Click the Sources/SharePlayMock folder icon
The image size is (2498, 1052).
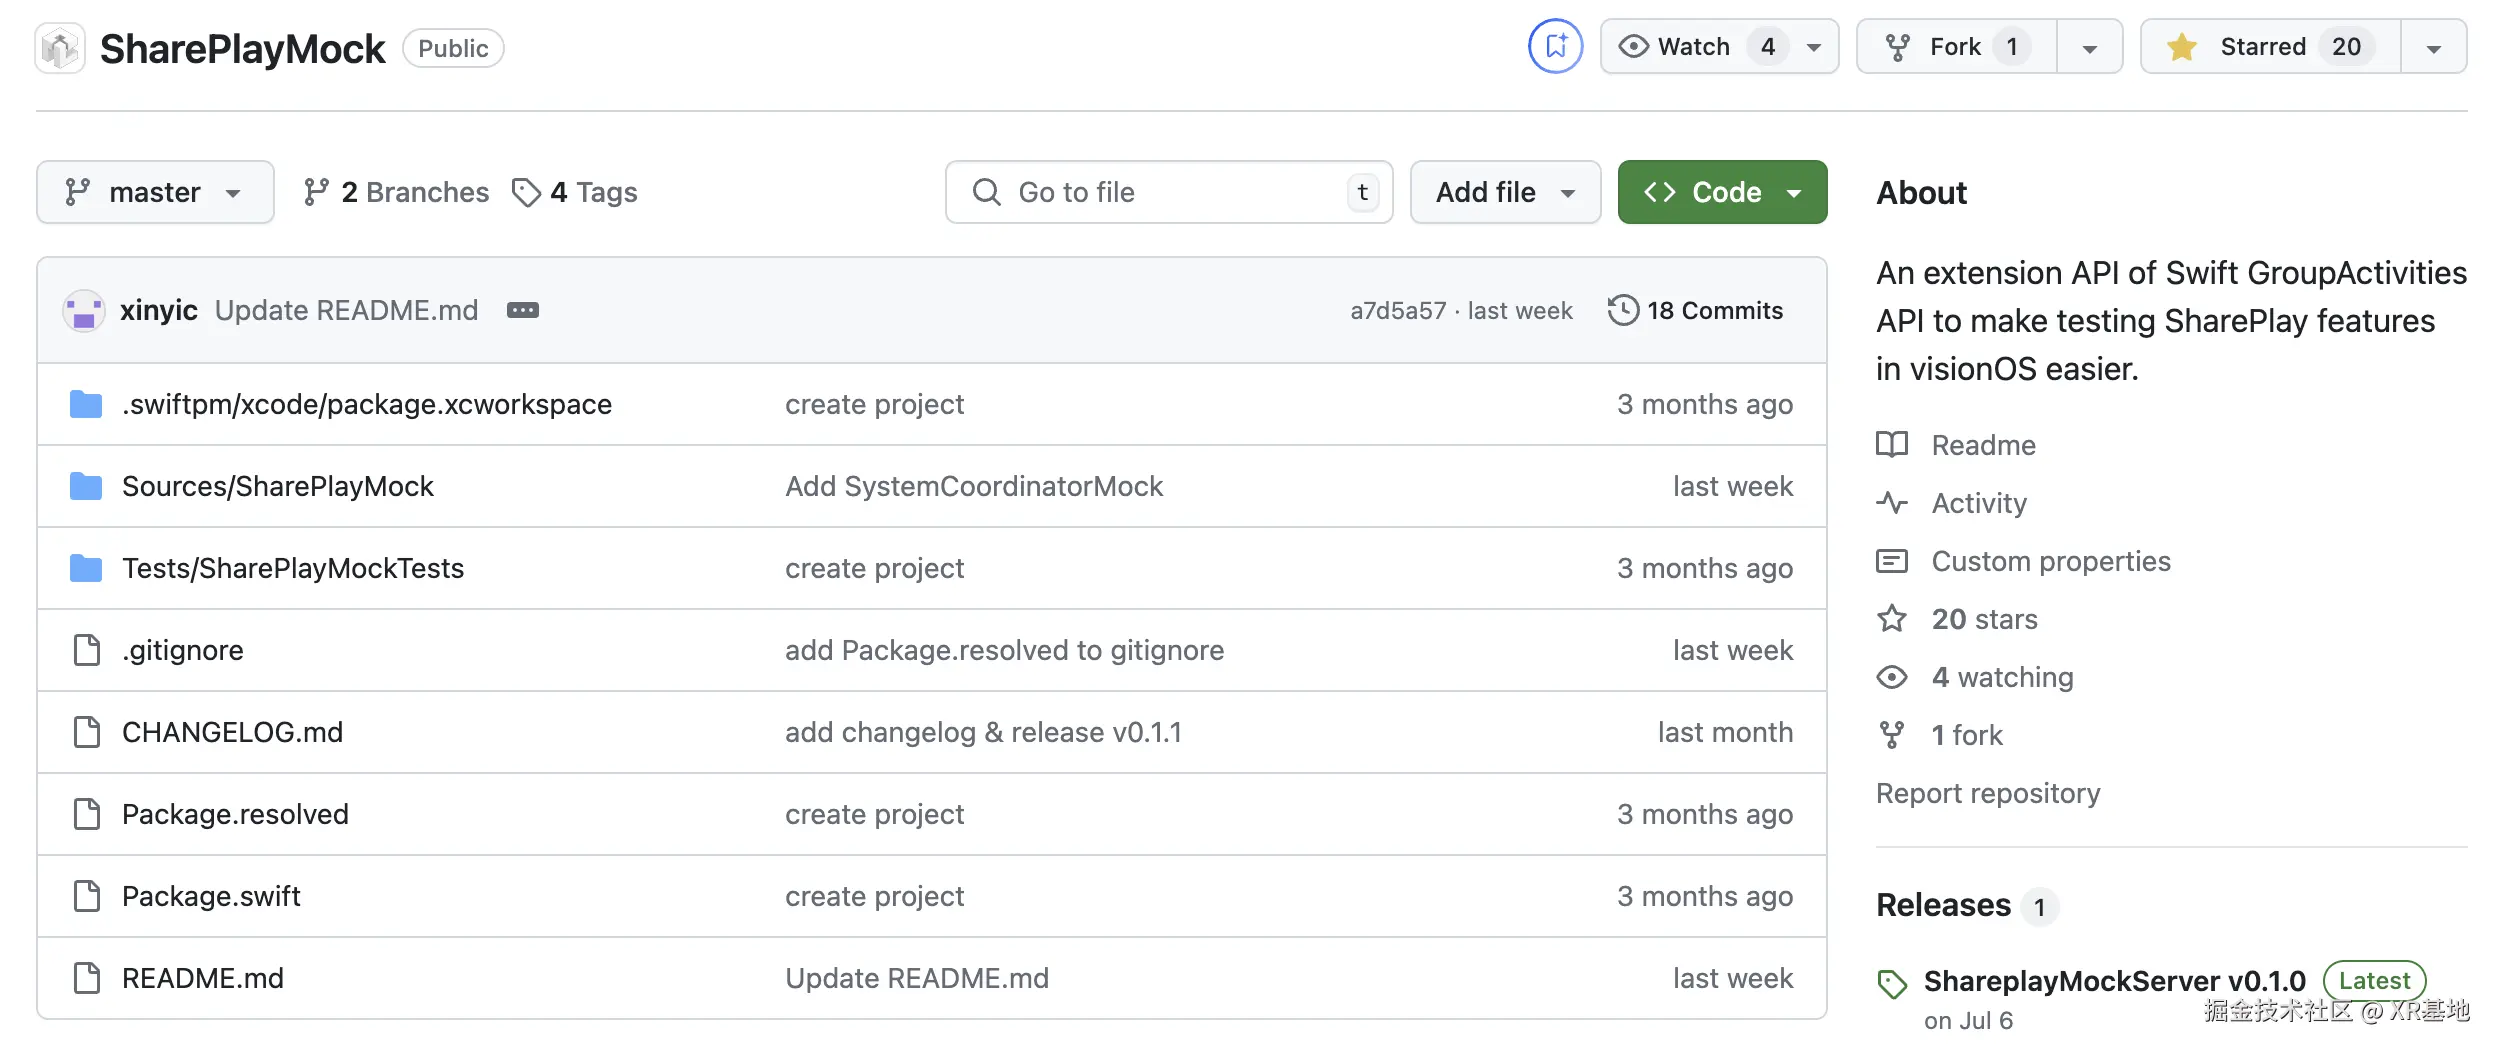(86, 487)
